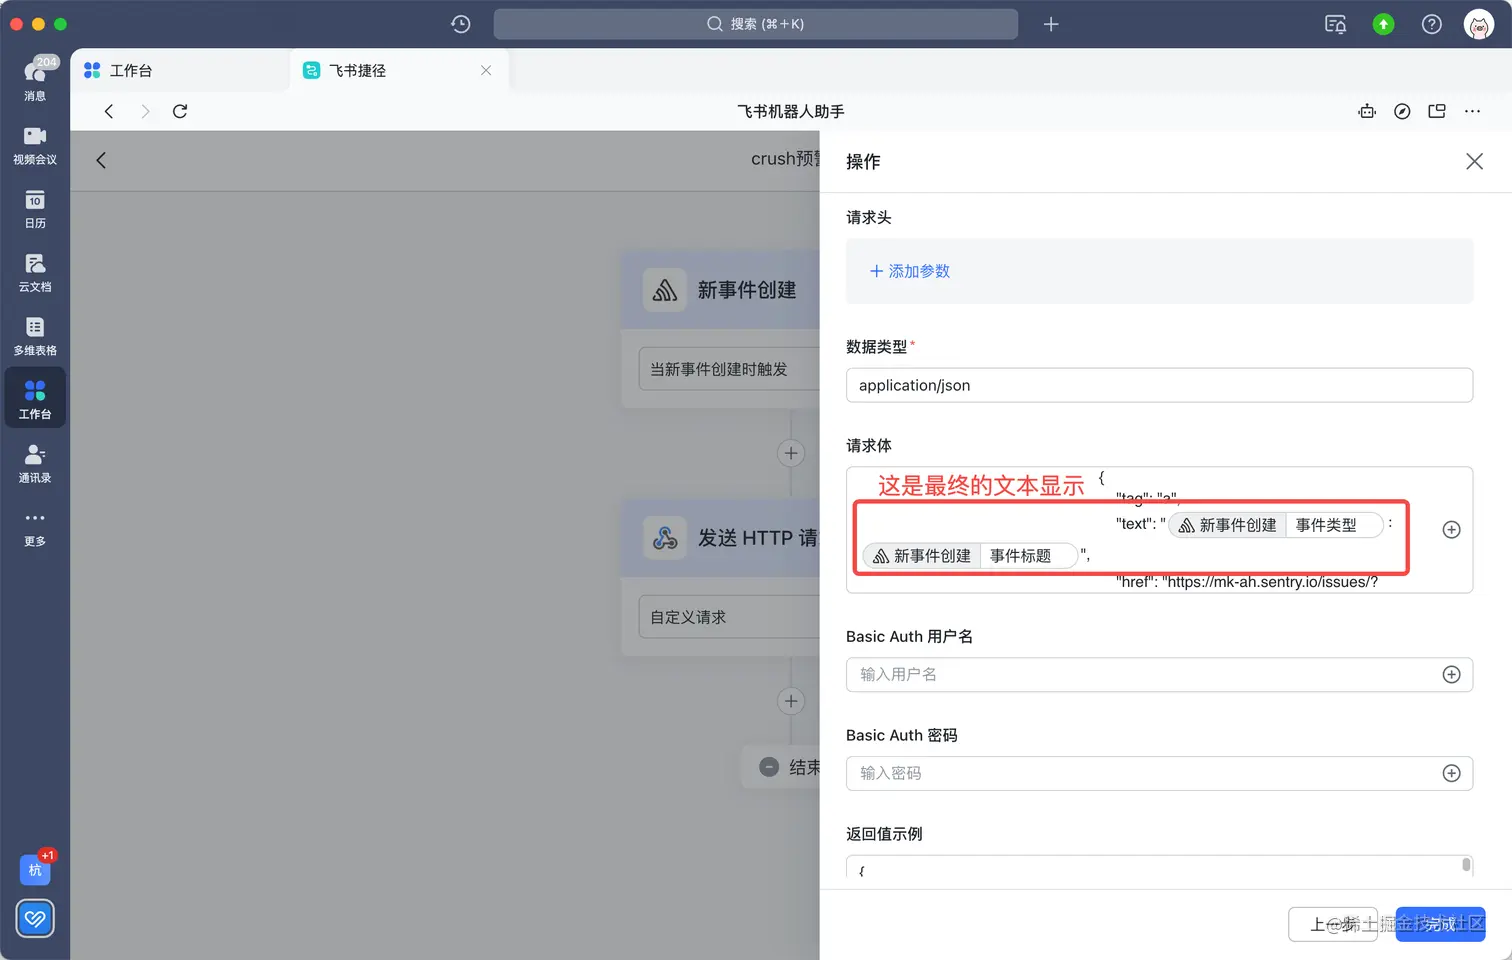Click the compass icon in page toolbar
This screenshot has width=1512, height=960.
pos(1402,111)
